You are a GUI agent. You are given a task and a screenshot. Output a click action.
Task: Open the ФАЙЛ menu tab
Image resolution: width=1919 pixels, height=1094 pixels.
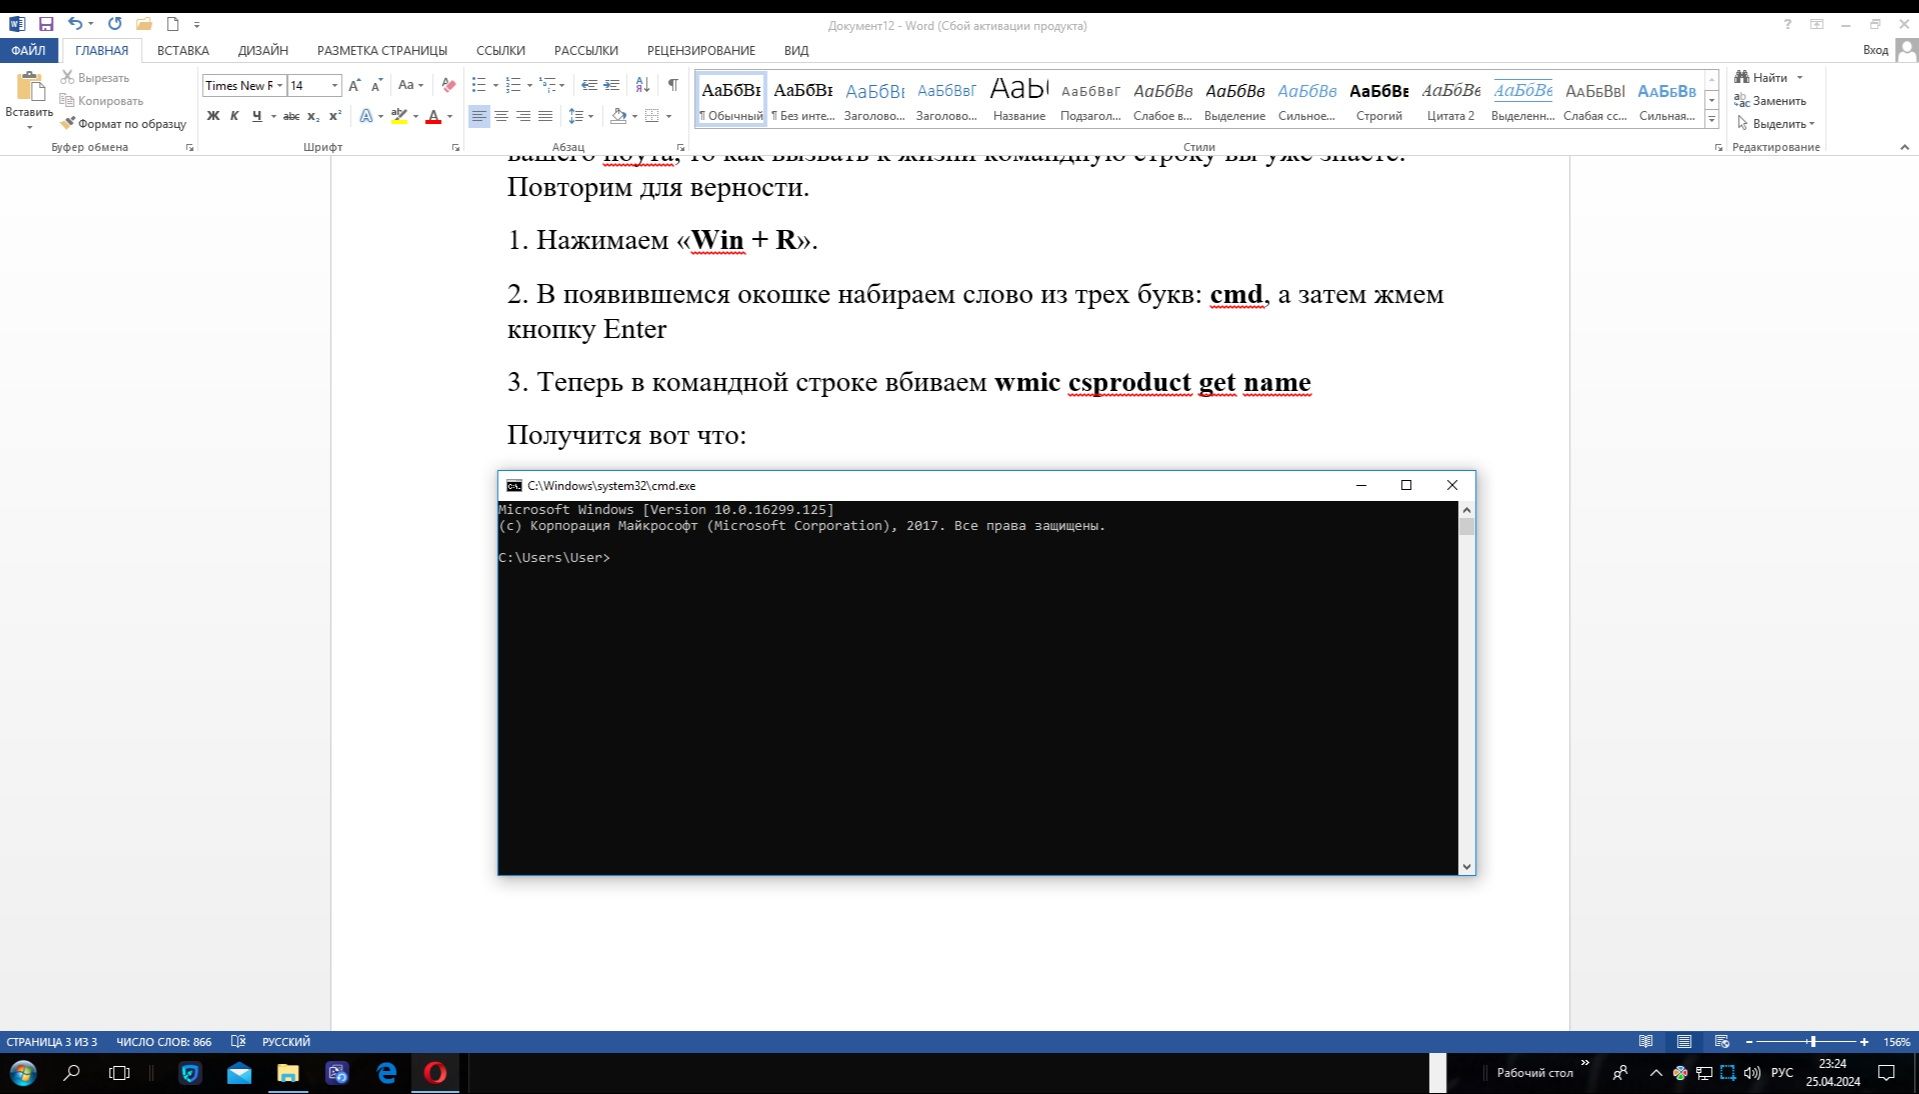[x=29, y=50]
